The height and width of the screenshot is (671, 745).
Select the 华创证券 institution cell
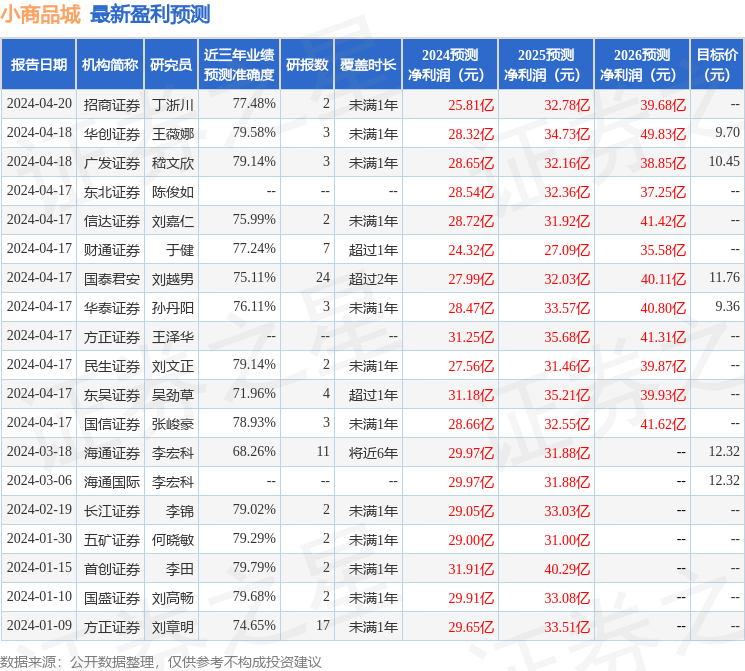coord(112,134)
